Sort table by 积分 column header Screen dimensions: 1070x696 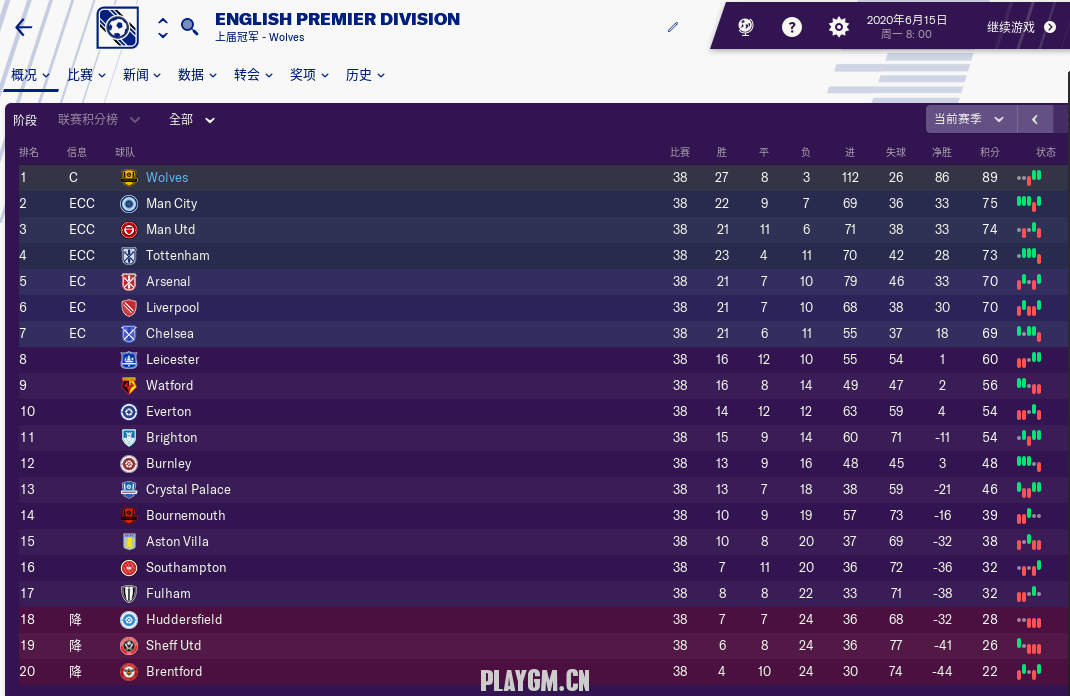[990, 153]
